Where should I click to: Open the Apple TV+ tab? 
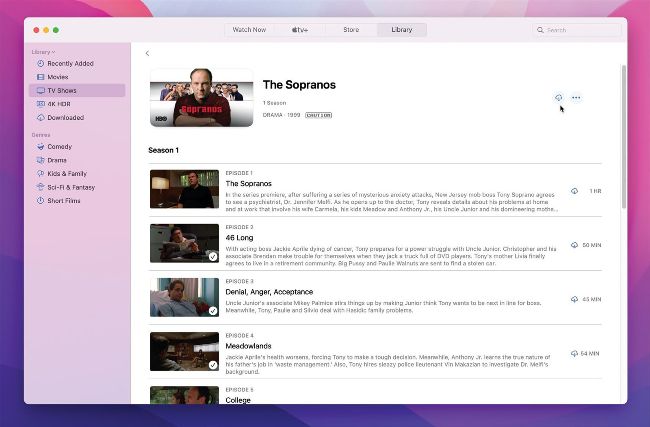click(x=300, y=30)
